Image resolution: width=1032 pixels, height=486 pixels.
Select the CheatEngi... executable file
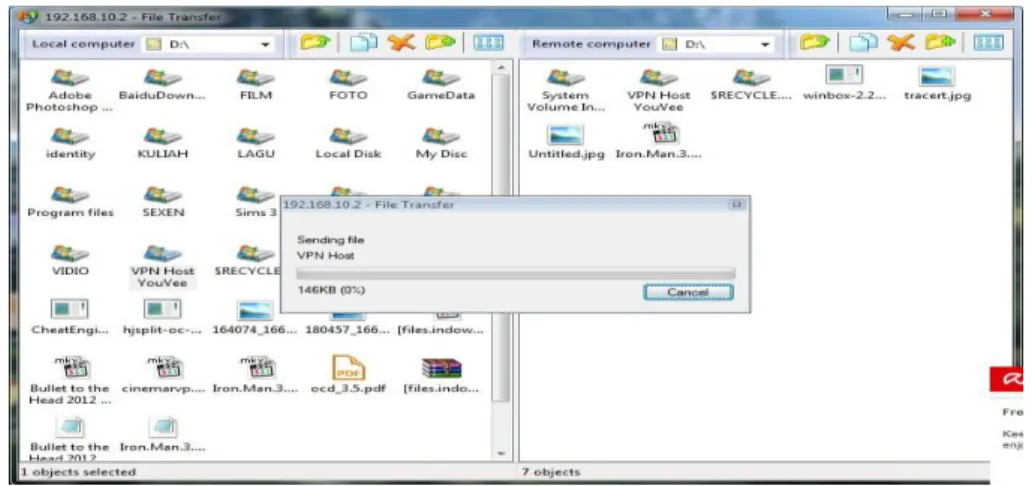(70, 317)
